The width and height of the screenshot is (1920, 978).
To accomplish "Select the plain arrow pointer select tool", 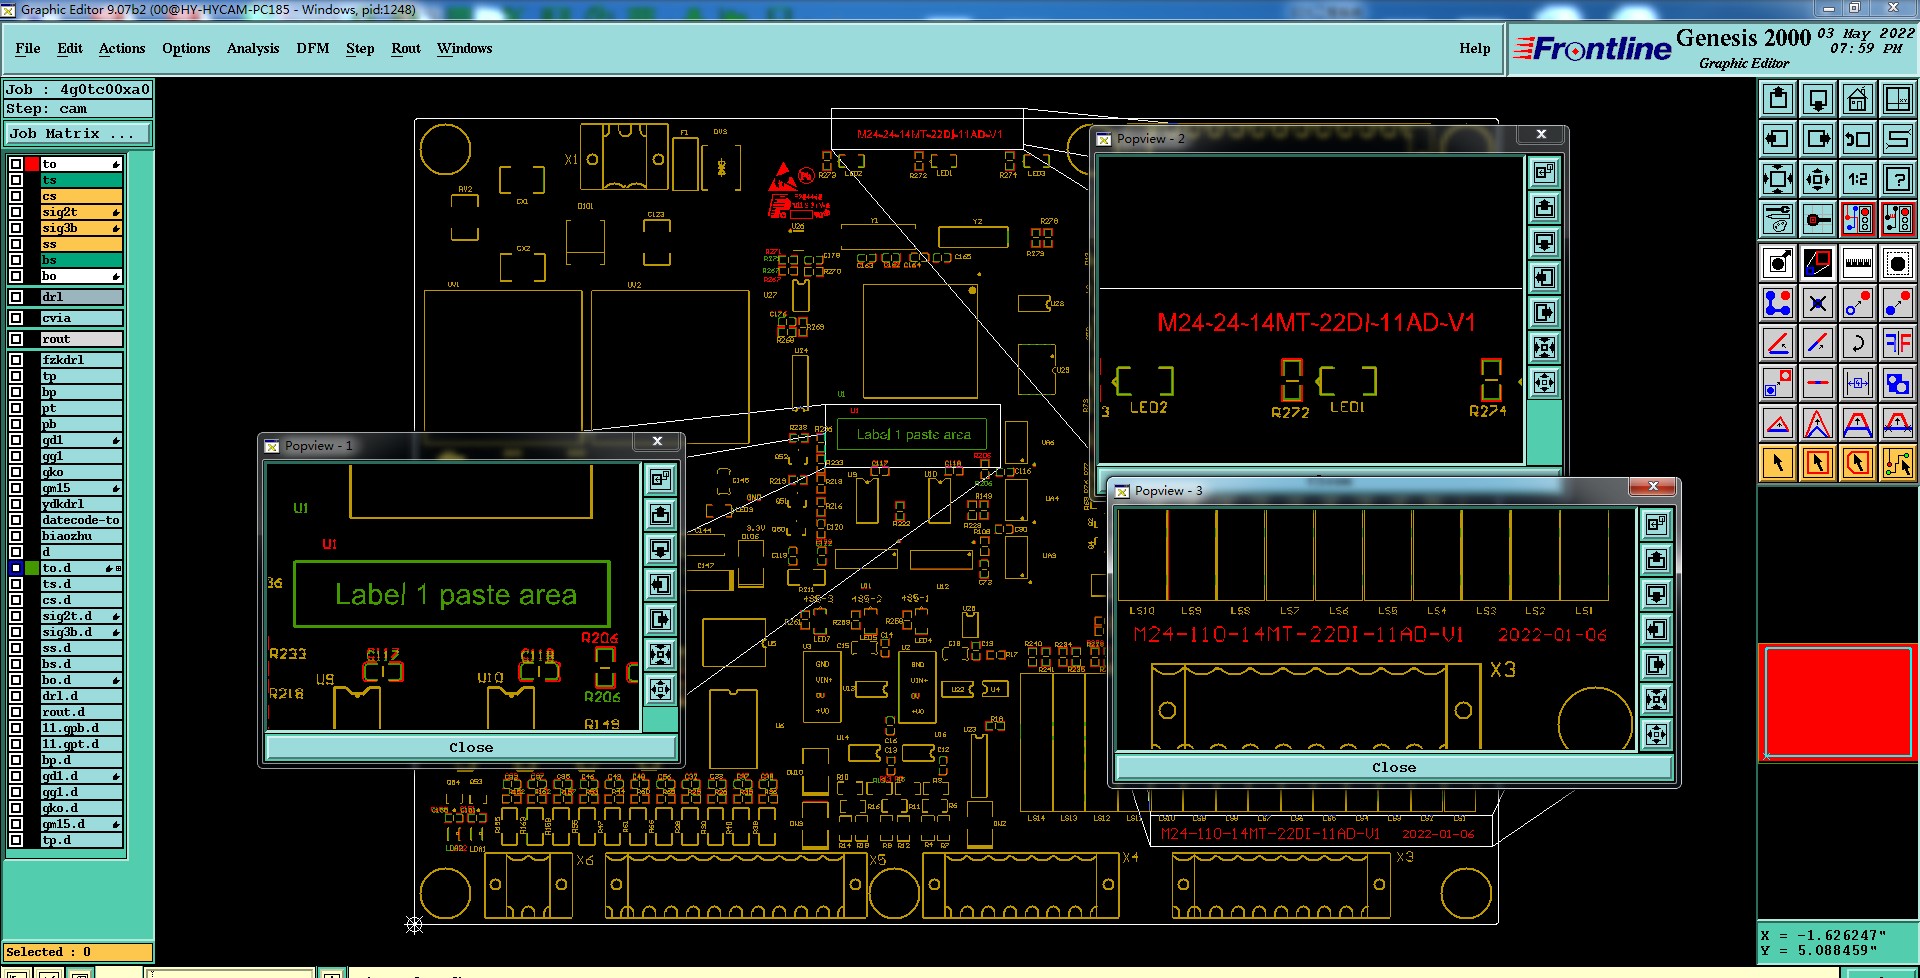I will [1778, 463].
